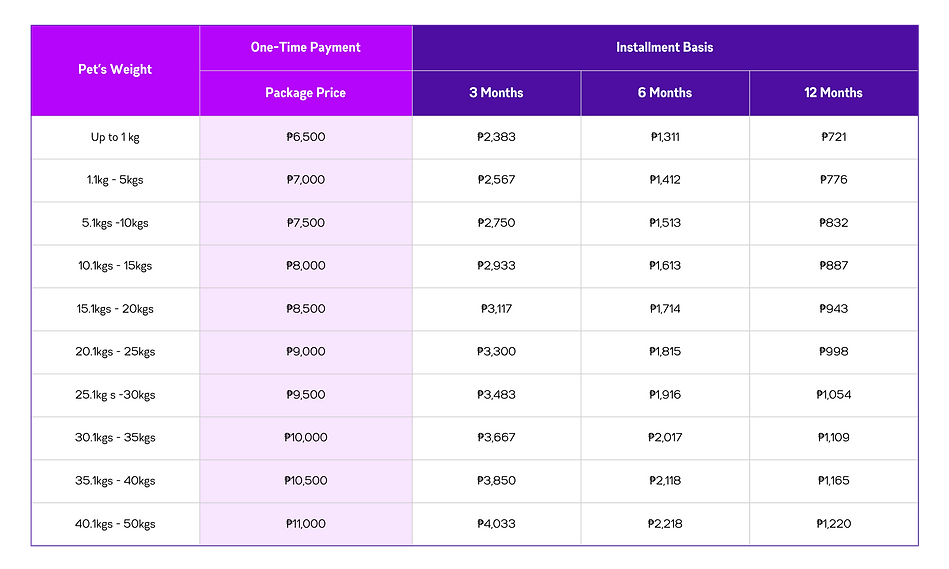949x569 pixels.
Task: Select the 10.1kgs - 15kgs weight row
Action: pyautogui.click(x=115, y=266)
